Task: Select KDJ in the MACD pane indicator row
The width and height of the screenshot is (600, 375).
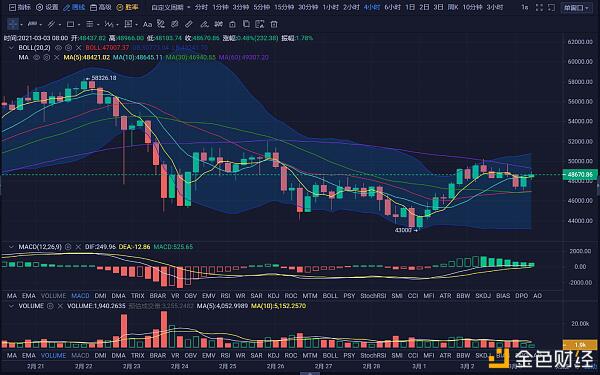Action: [x=273, y=296]
